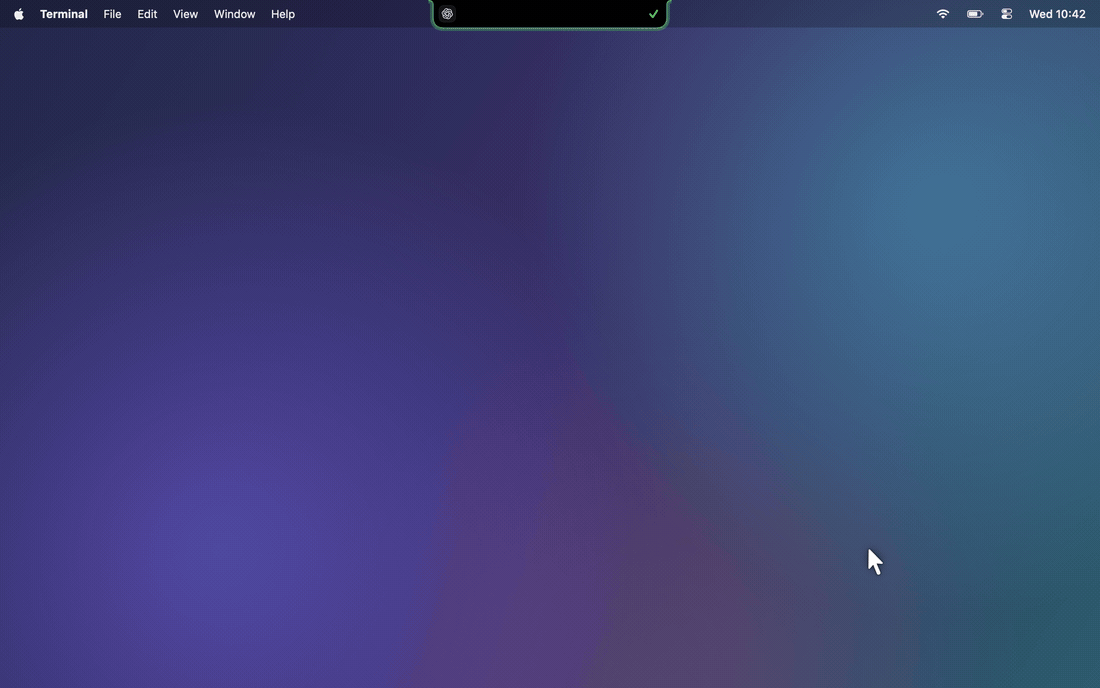Open Control Center
The width and height of the screenshot is (1100, 688).
pos(1007,14)
